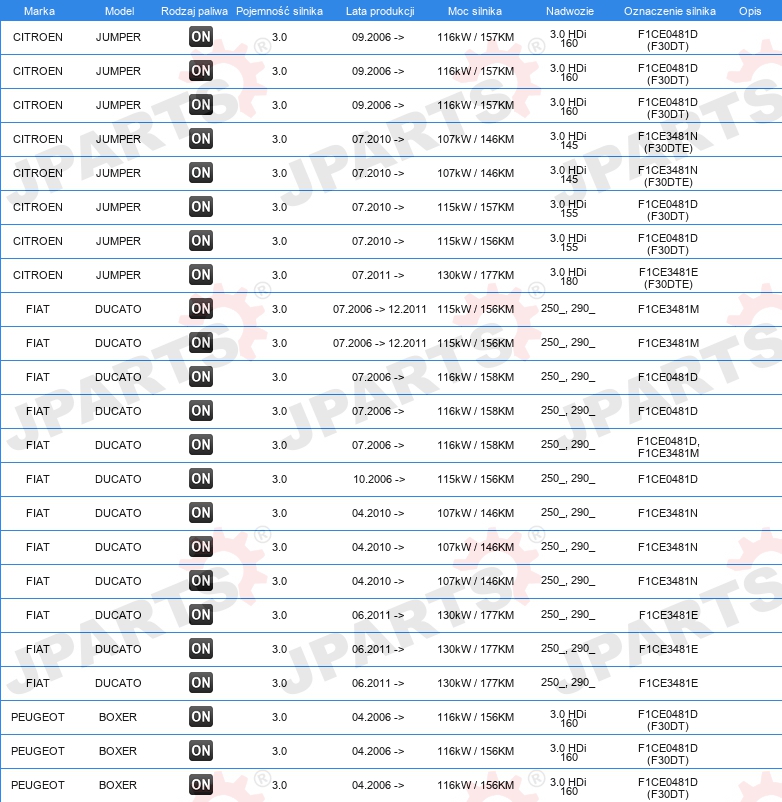This screenshot has width=782, height=802.
Task: Click ON fuel badge in CITROEN 115kW / 156KM row
Action: pyautogui.click(x=200, y=241)
